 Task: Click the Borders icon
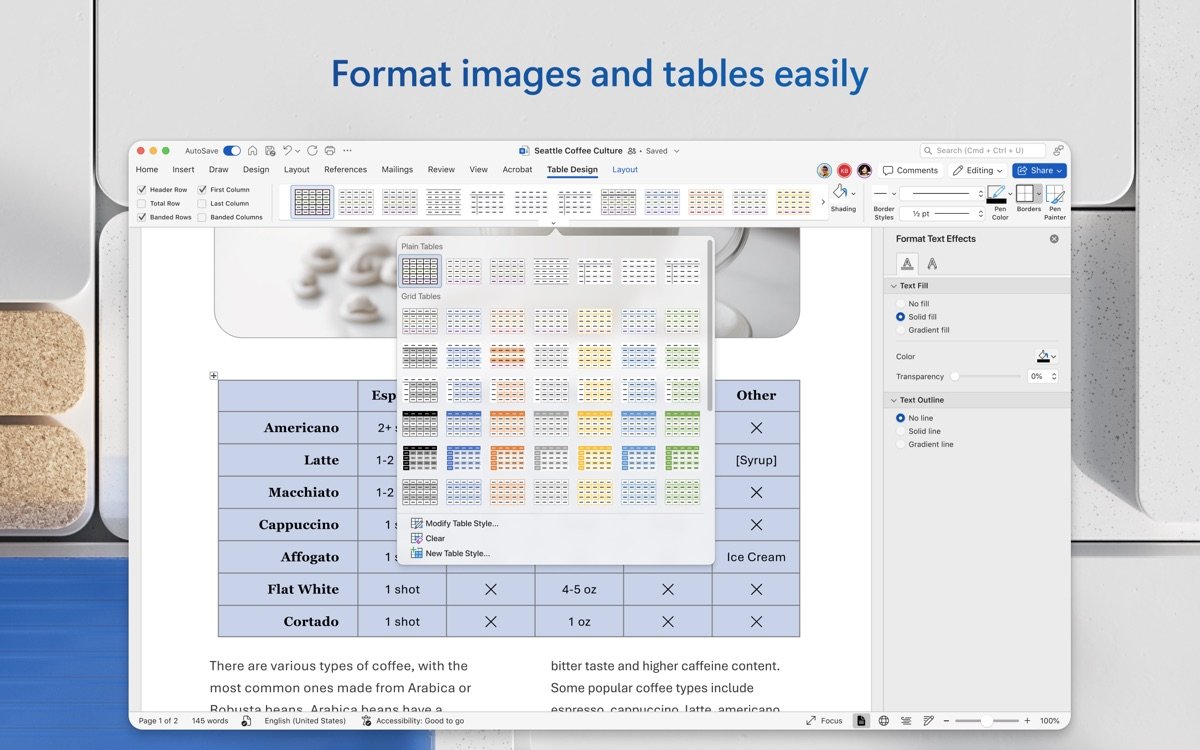point(1026,193)
